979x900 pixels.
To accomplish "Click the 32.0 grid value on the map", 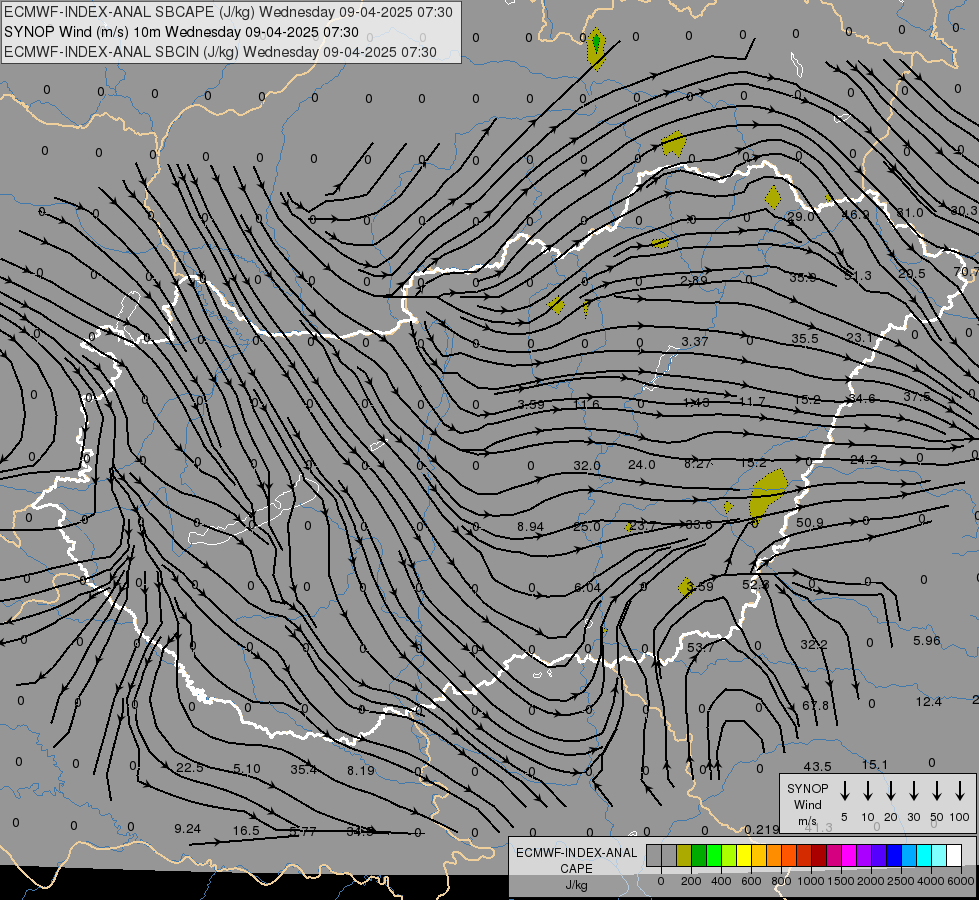I will [587, 466].
